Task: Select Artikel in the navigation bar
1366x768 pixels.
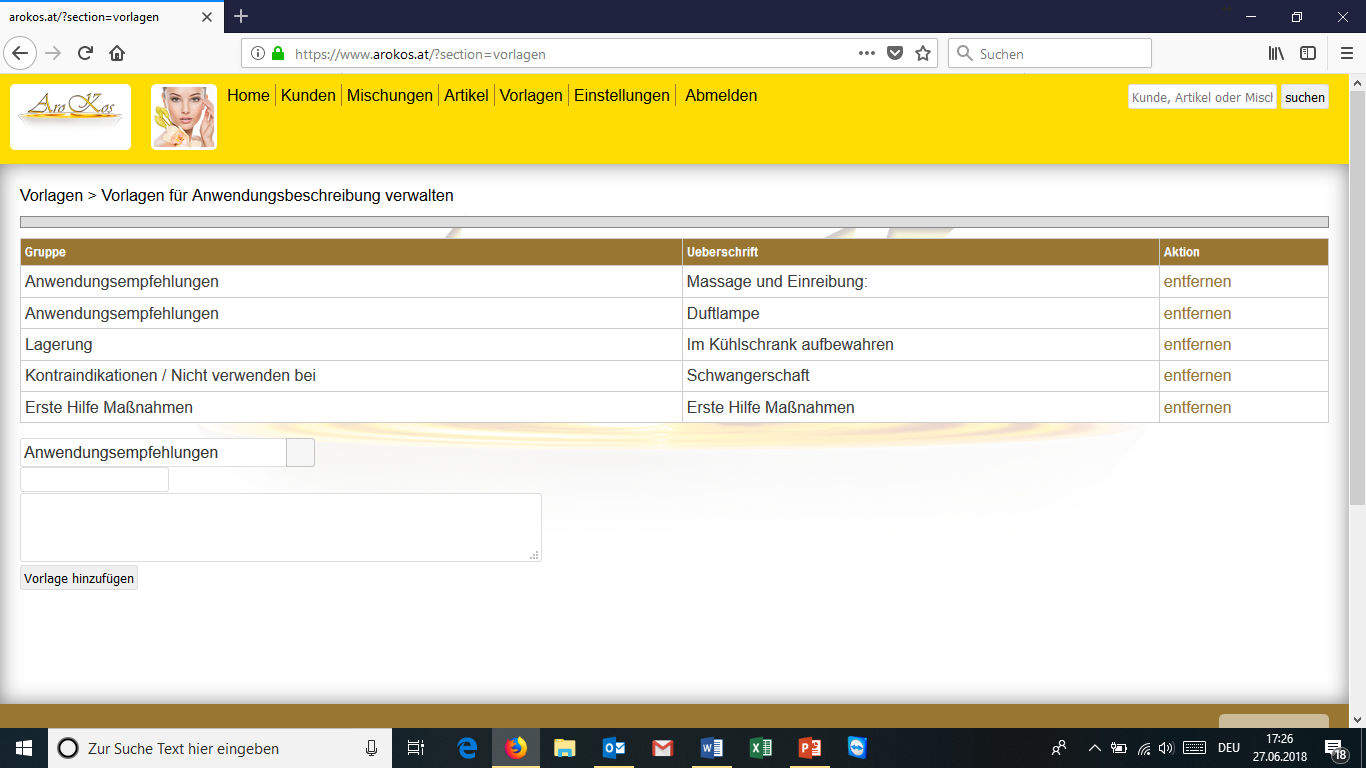Action: (466, 96)
